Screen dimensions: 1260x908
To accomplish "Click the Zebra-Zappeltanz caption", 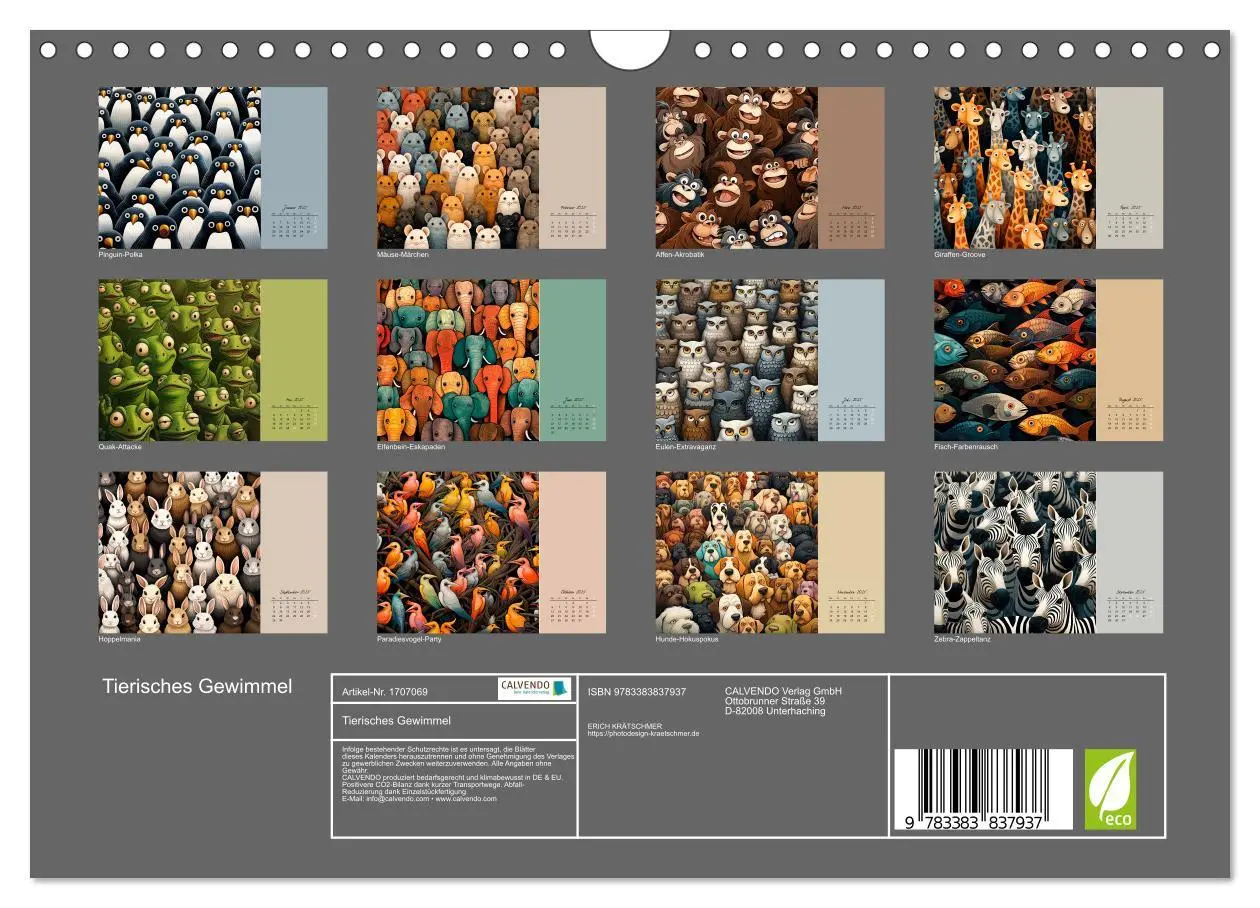I will pyautogui.click(x=963, y=639).
